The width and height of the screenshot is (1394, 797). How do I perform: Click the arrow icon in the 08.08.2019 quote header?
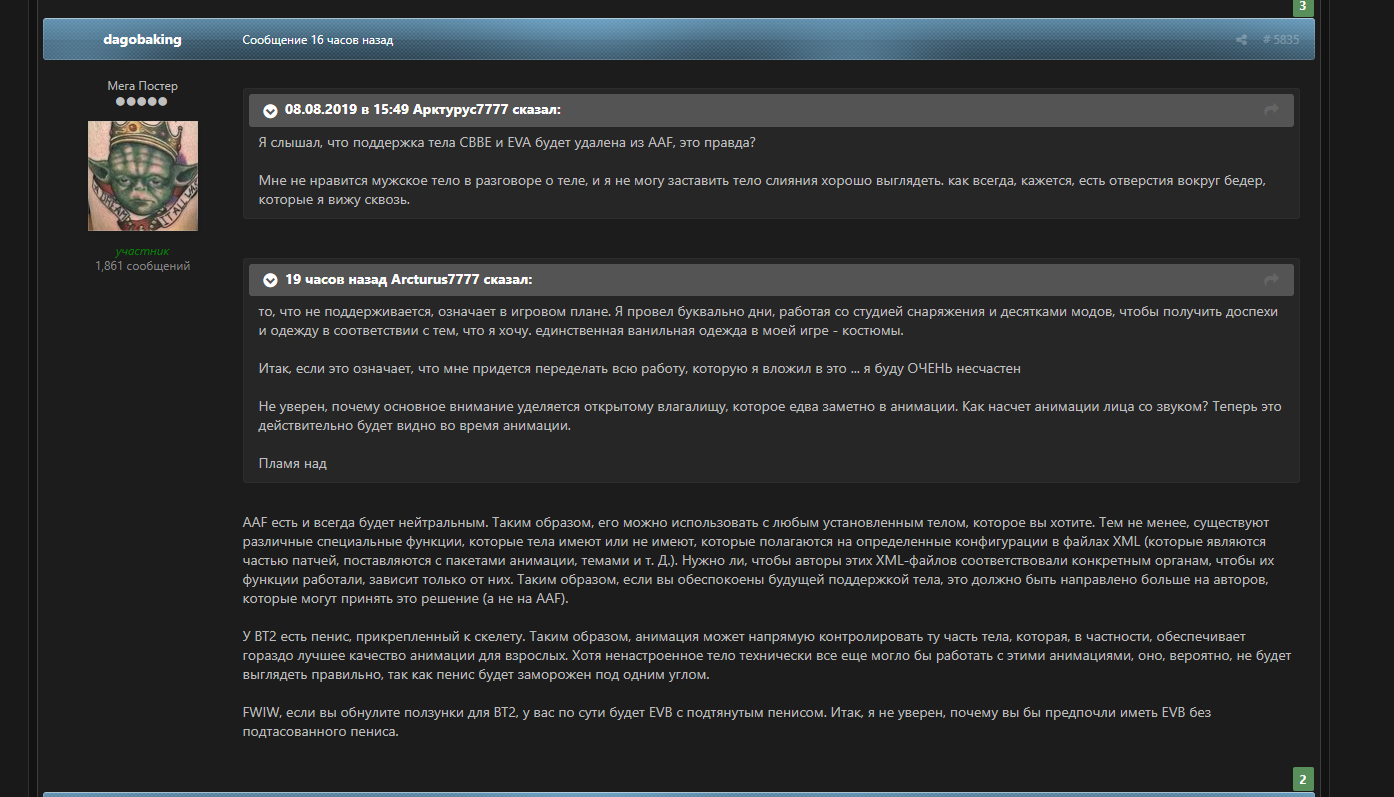coord(1271,110)
